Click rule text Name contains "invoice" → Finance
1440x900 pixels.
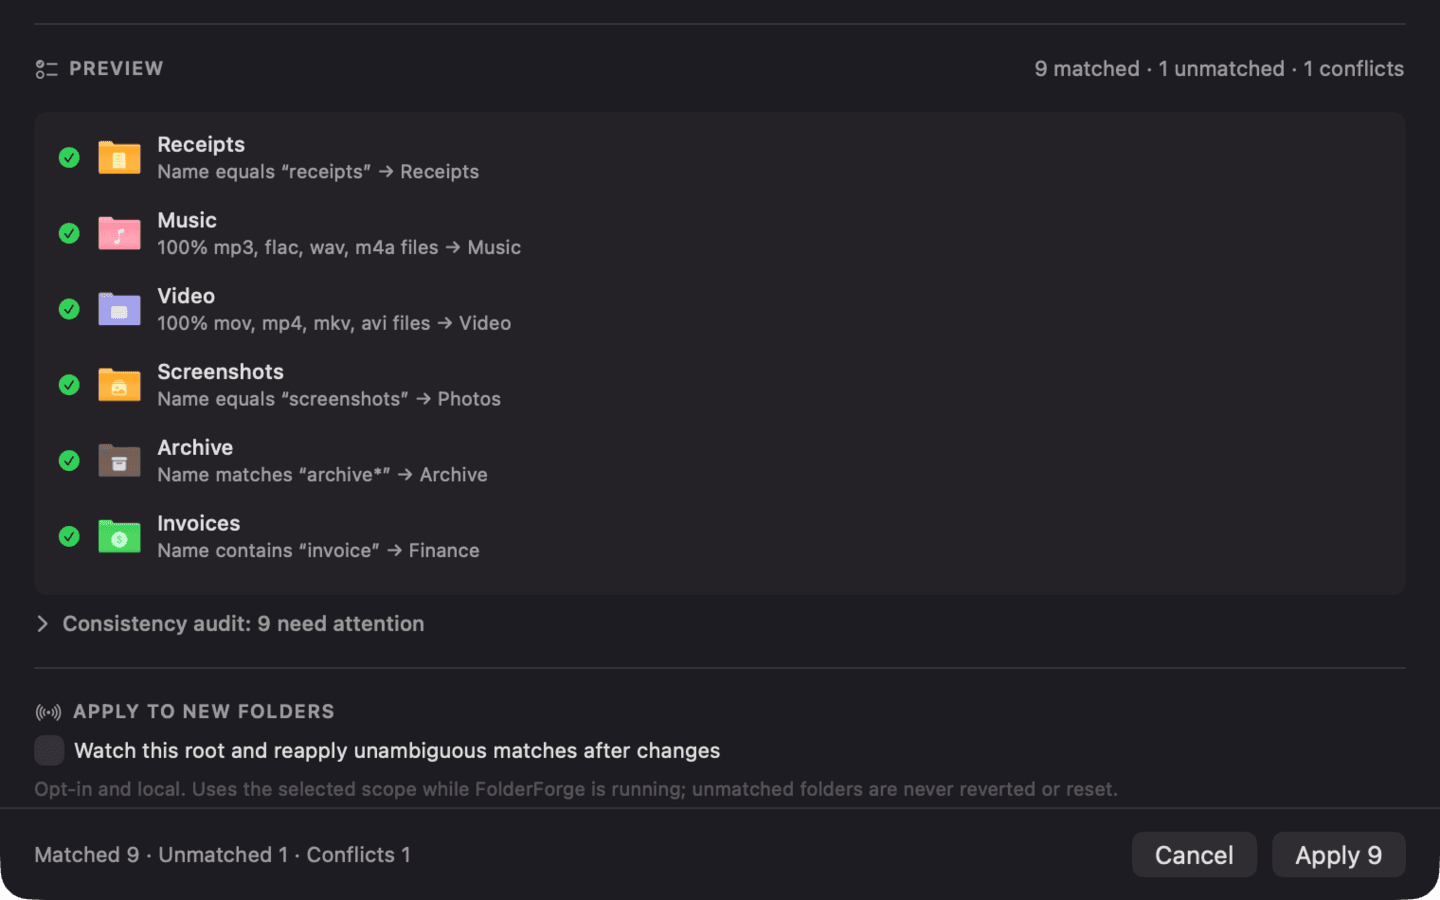click(x=318, y=551)
